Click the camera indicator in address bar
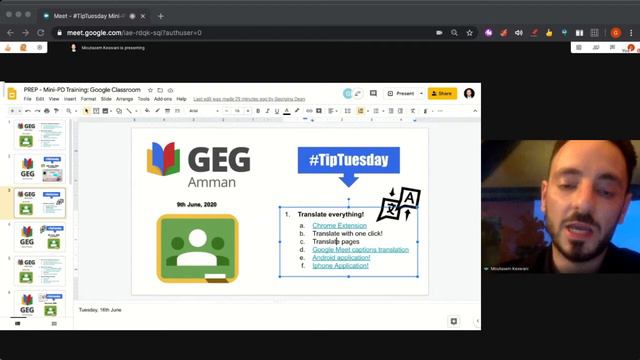 click(439, 33)
